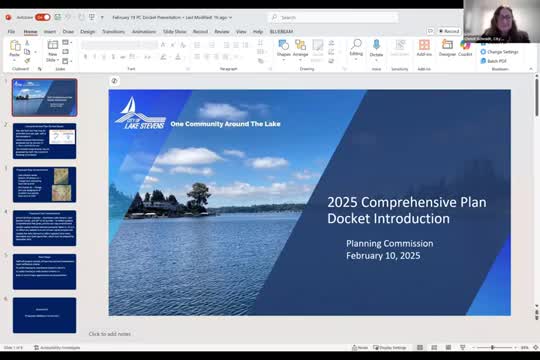Switch to Slide Sorter view icon
The image size is (540, 360).
pyautogui.click(x=434, y=348)
